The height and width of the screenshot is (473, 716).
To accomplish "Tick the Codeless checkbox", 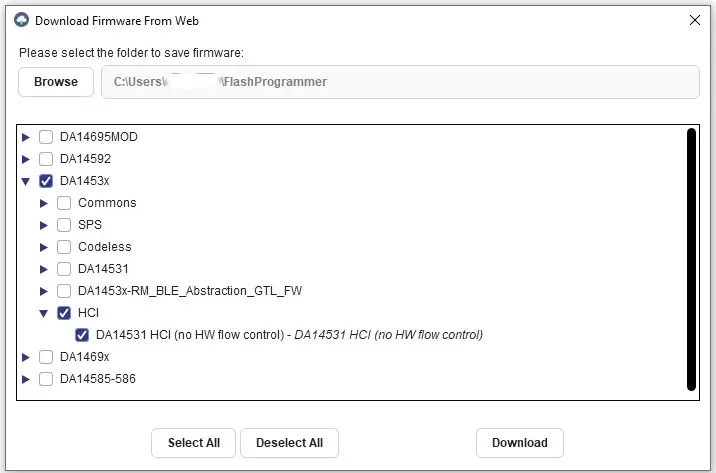I will point(64,247).
